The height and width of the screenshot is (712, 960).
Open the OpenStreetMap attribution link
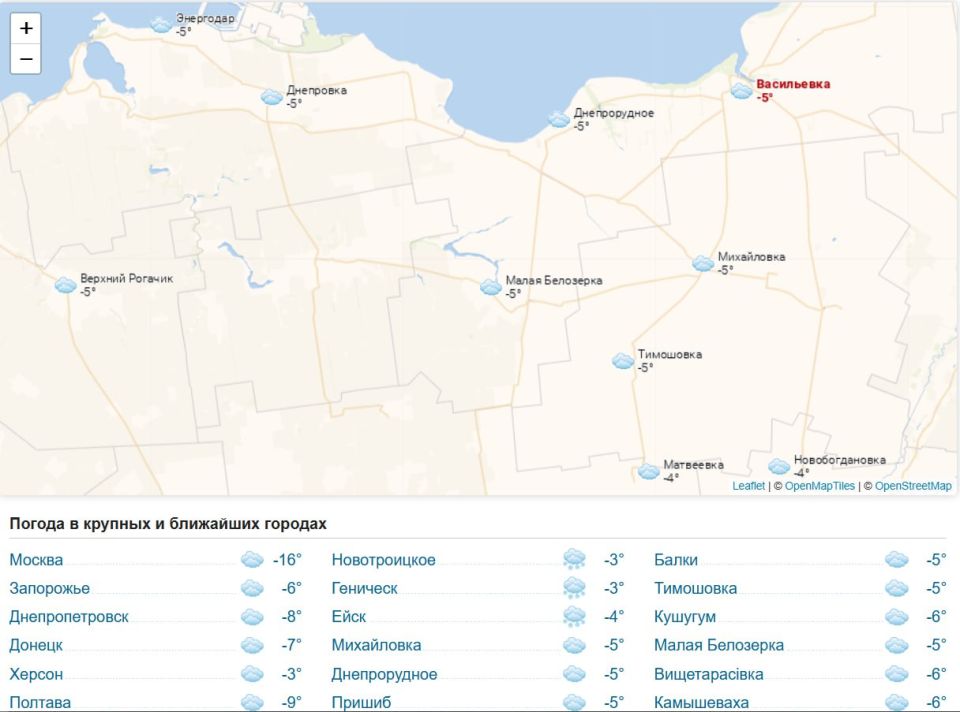(913, 486)
